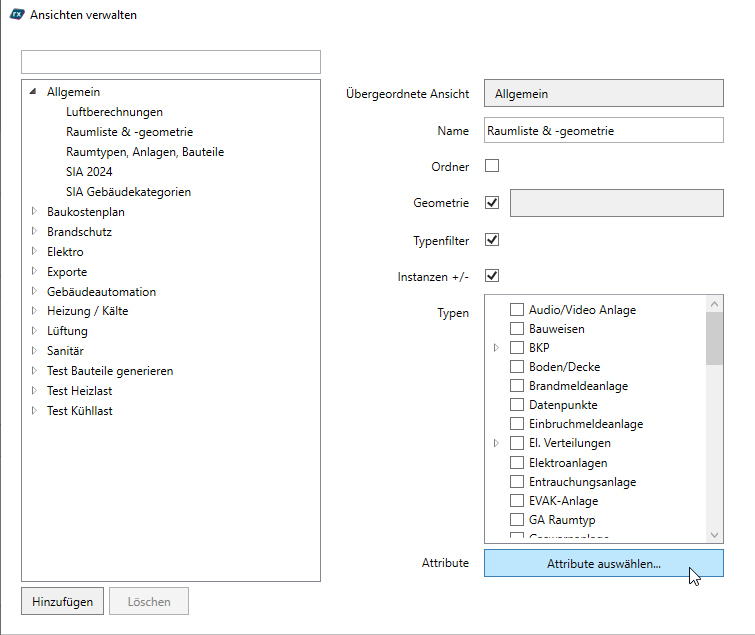Expand the Brandschutz tree node
Viewport: 755px width, 635px height.
click(34, 232)
